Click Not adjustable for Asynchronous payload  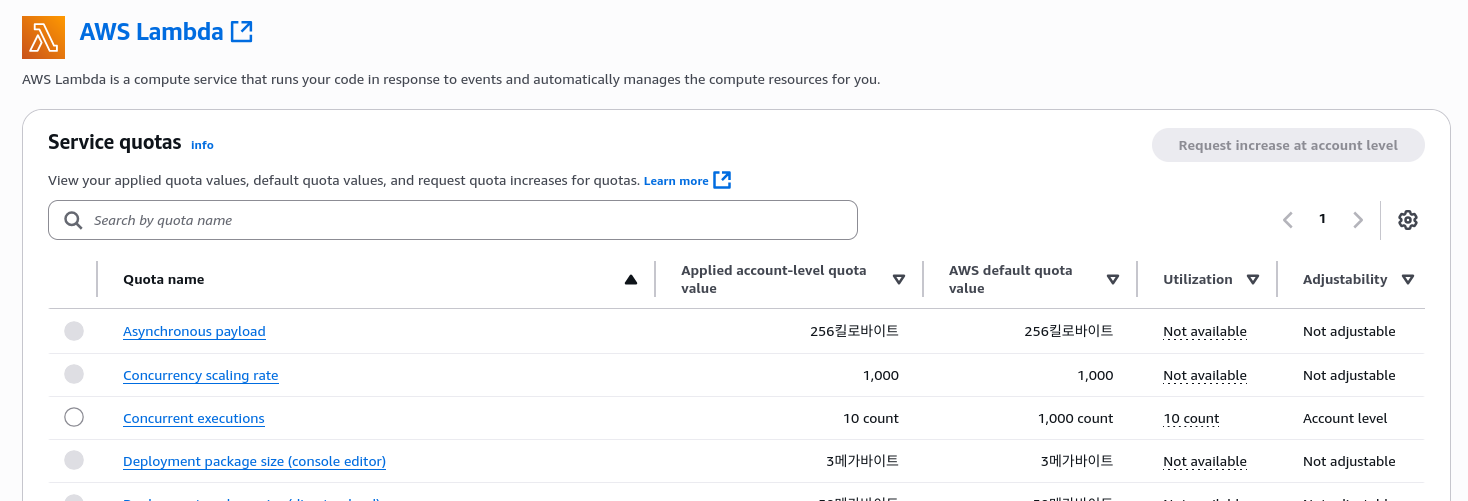1349,332
